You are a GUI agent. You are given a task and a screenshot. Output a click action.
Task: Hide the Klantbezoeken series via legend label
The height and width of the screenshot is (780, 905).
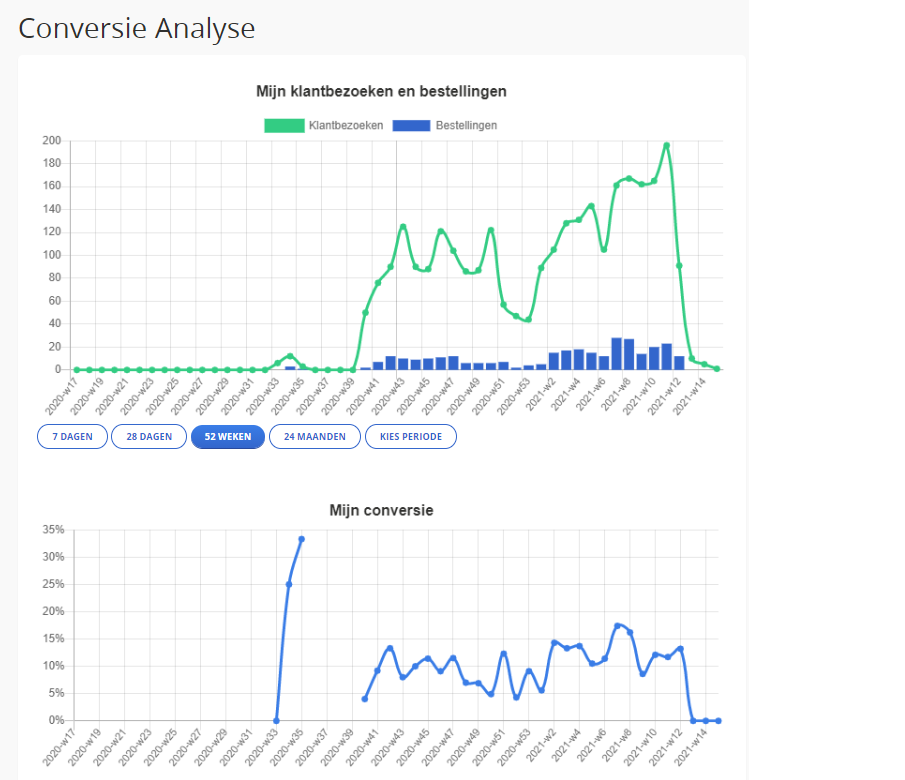[x=347, y=126]
